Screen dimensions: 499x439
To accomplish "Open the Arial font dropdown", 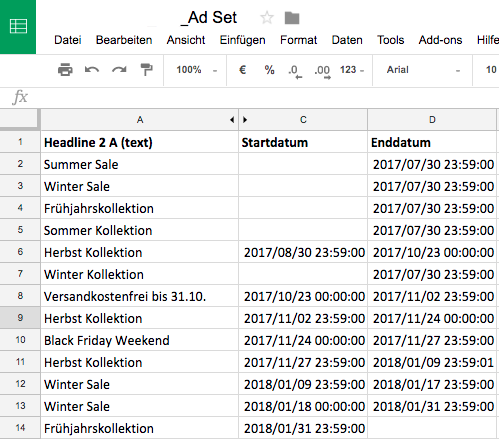I will pos(423,70).
